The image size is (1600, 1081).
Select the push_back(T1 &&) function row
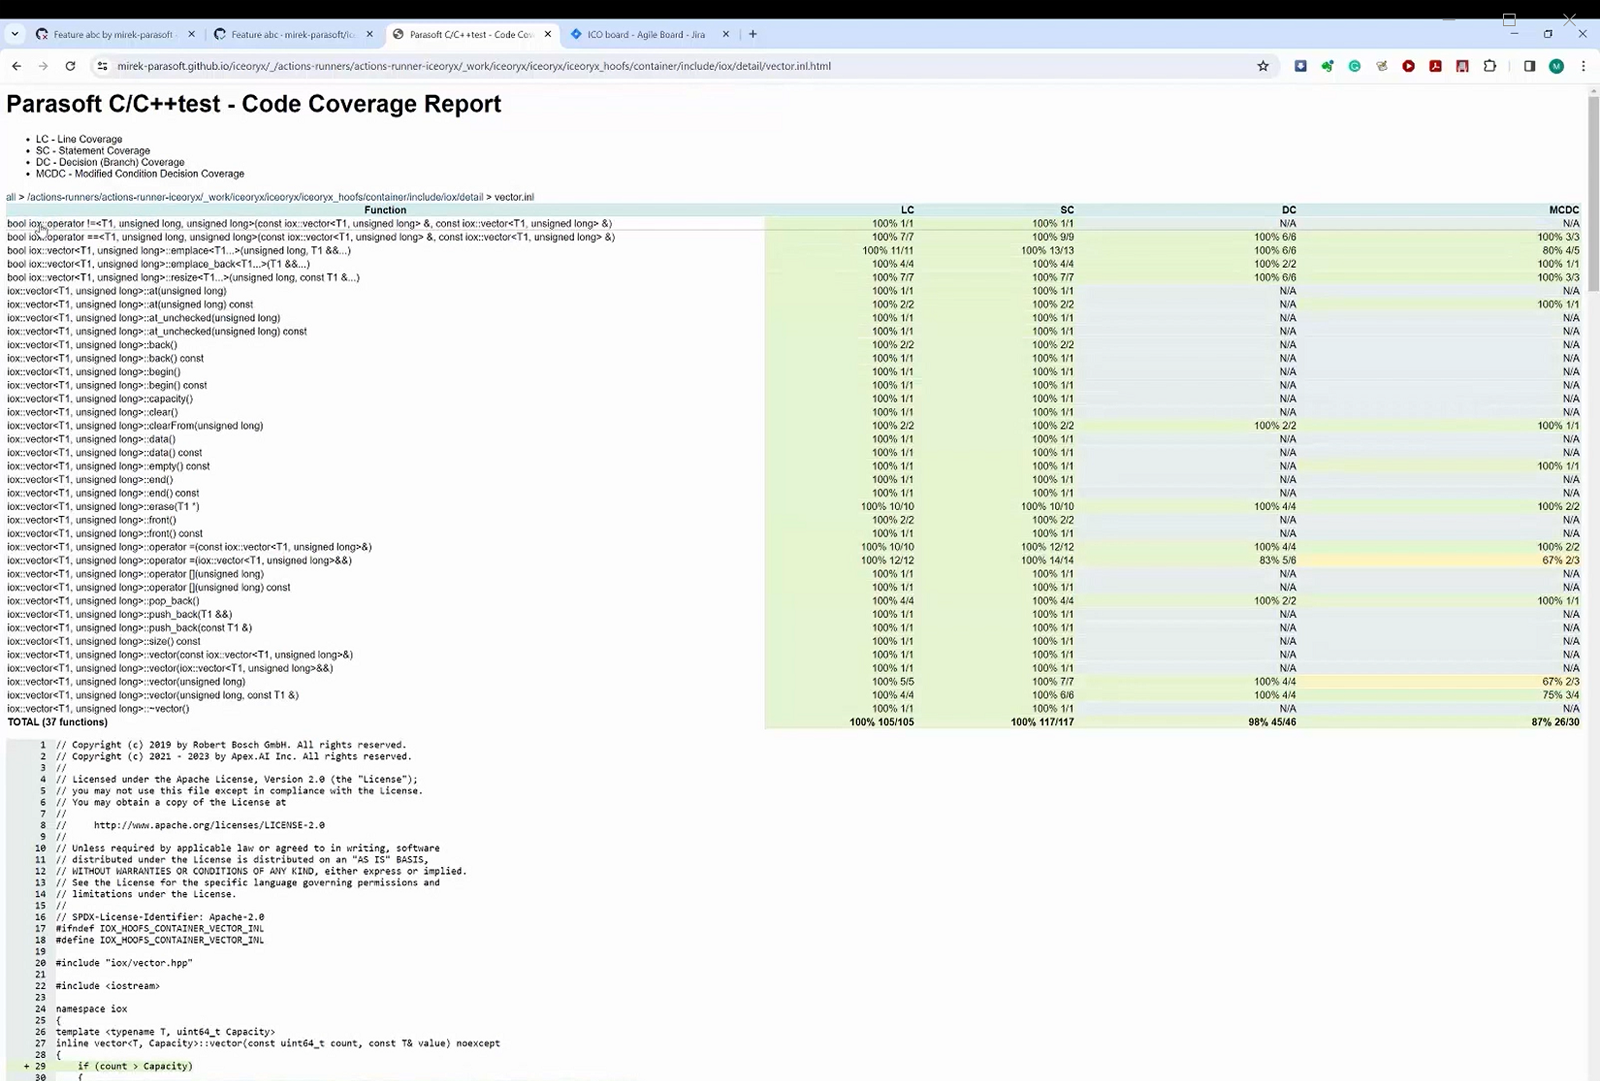793,615
